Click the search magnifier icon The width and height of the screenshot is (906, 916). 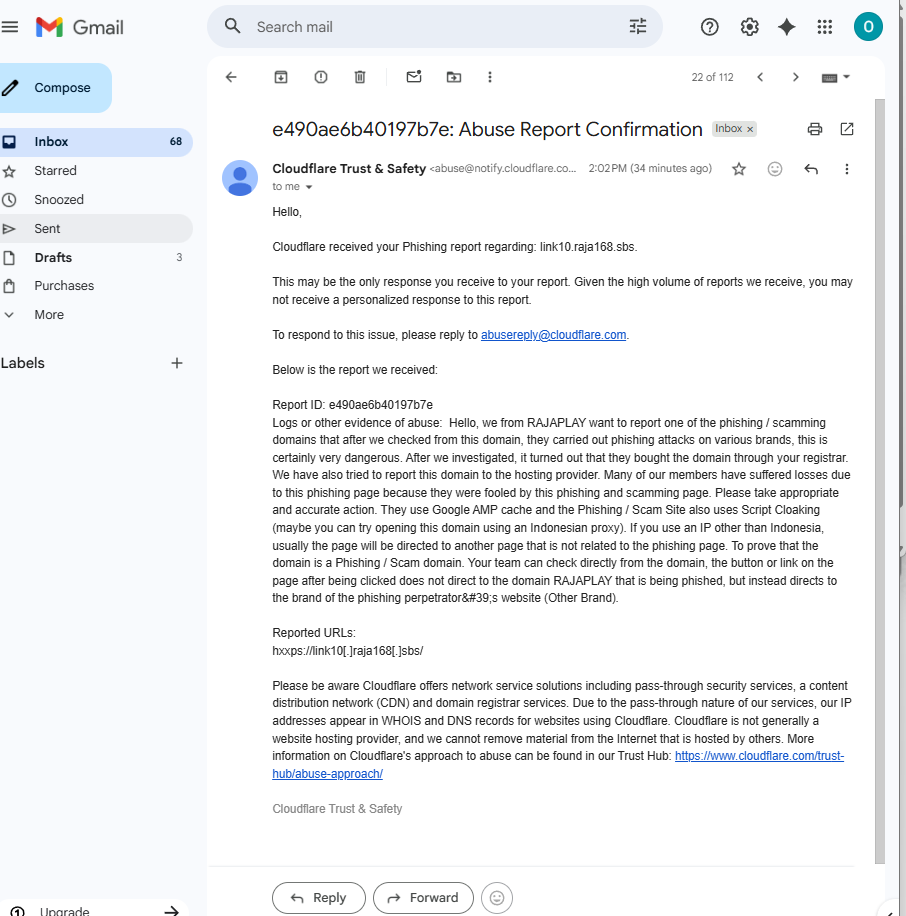(232, 26)
